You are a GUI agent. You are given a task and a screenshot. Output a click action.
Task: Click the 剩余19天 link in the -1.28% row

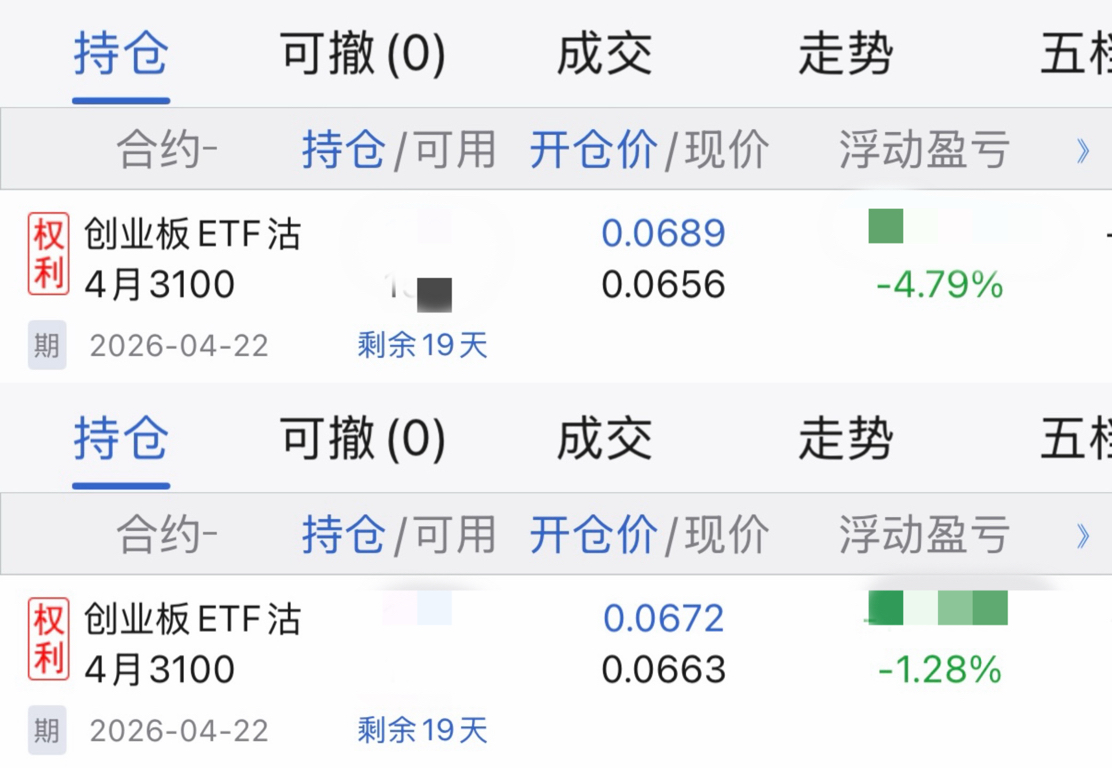(423, 730)
